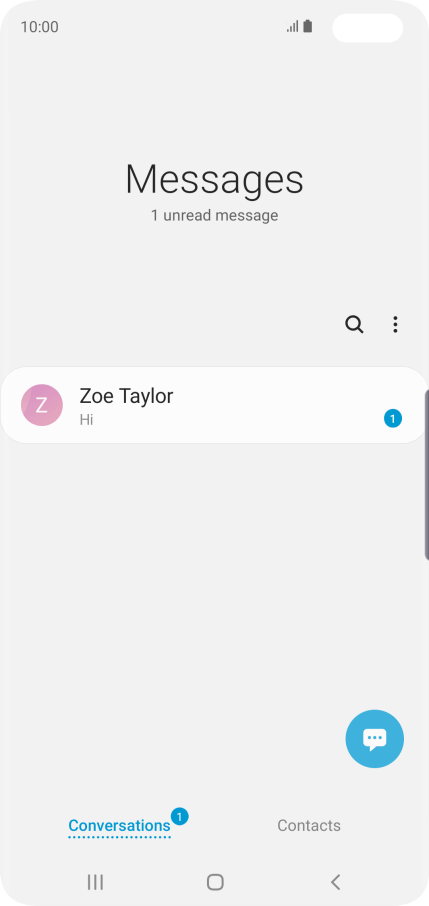Go to home screen via home button

(215, 882)
